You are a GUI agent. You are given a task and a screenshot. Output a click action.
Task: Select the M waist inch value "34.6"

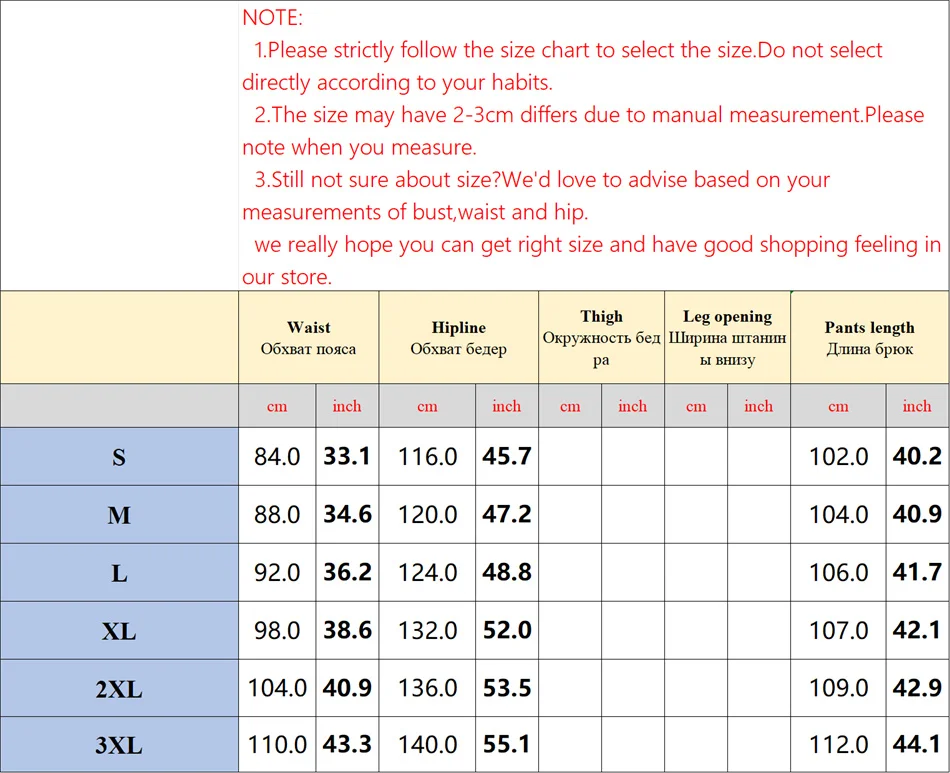(347, 514)
